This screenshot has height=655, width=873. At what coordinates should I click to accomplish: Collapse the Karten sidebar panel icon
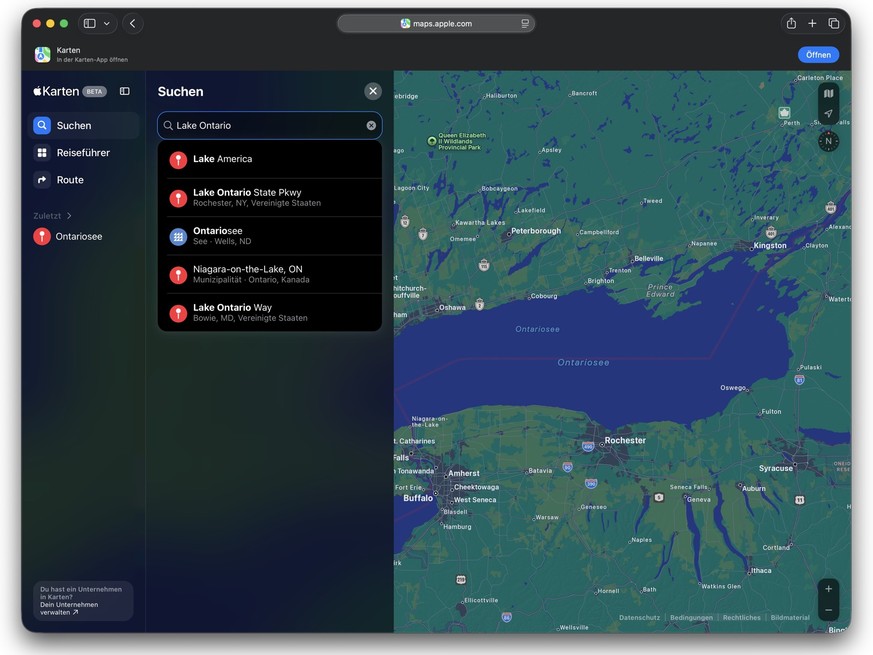coord(125,91)
